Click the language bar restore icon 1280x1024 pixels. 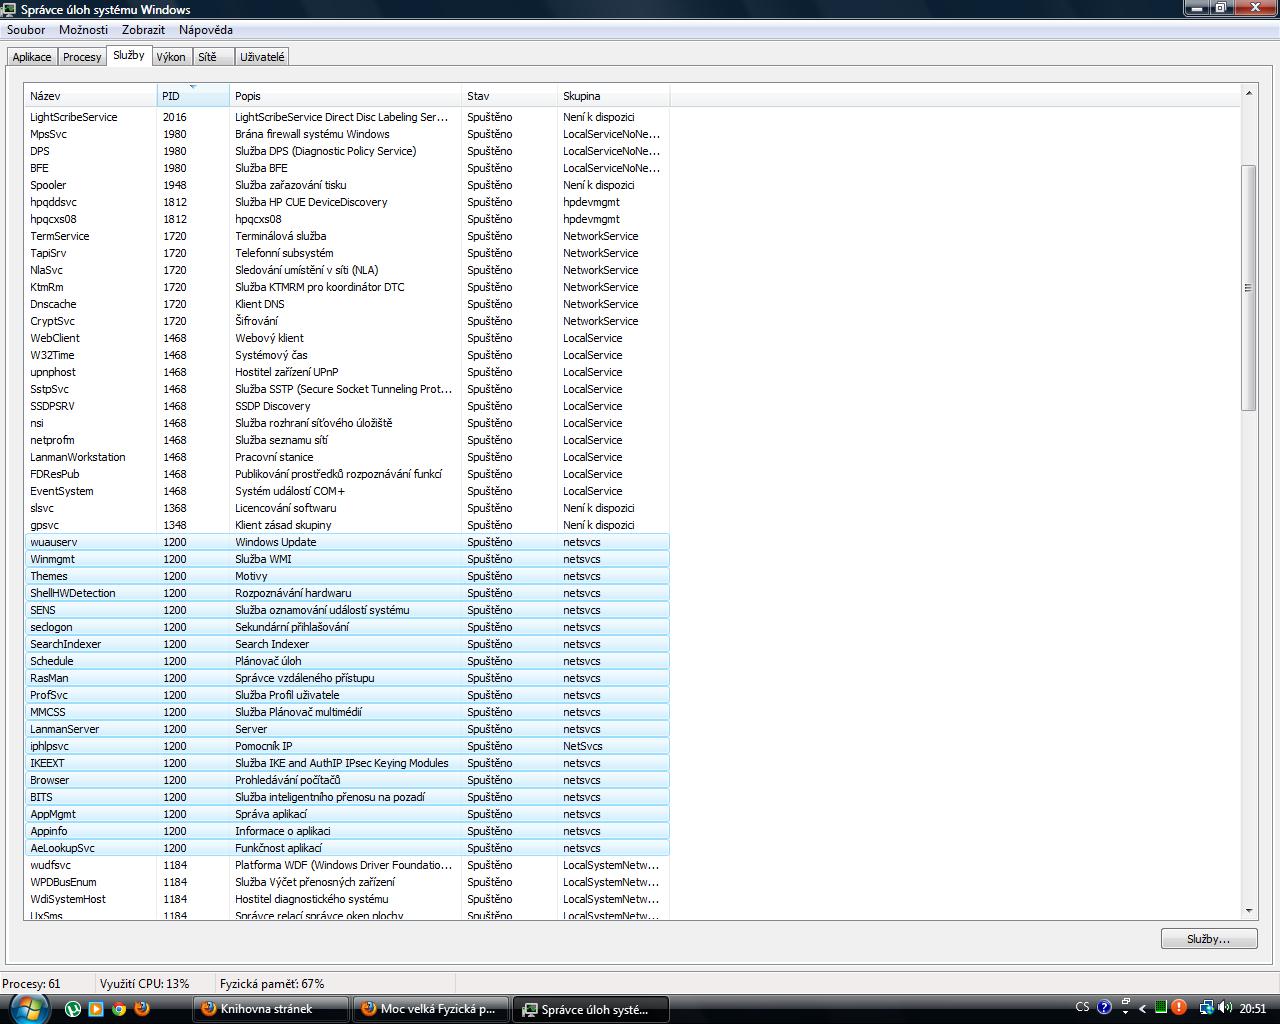1125,1002
